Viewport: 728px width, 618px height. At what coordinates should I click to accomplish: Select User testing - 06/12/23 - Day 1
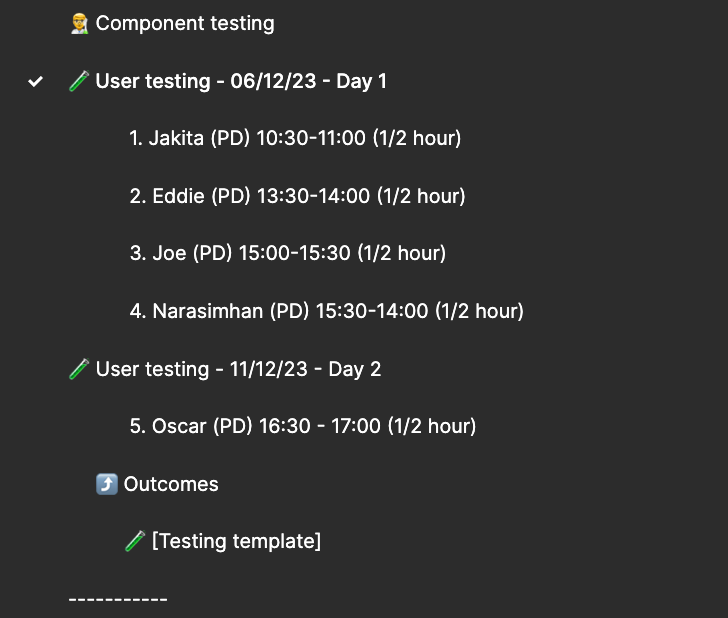pyautogui.click(x=241, y=81)
